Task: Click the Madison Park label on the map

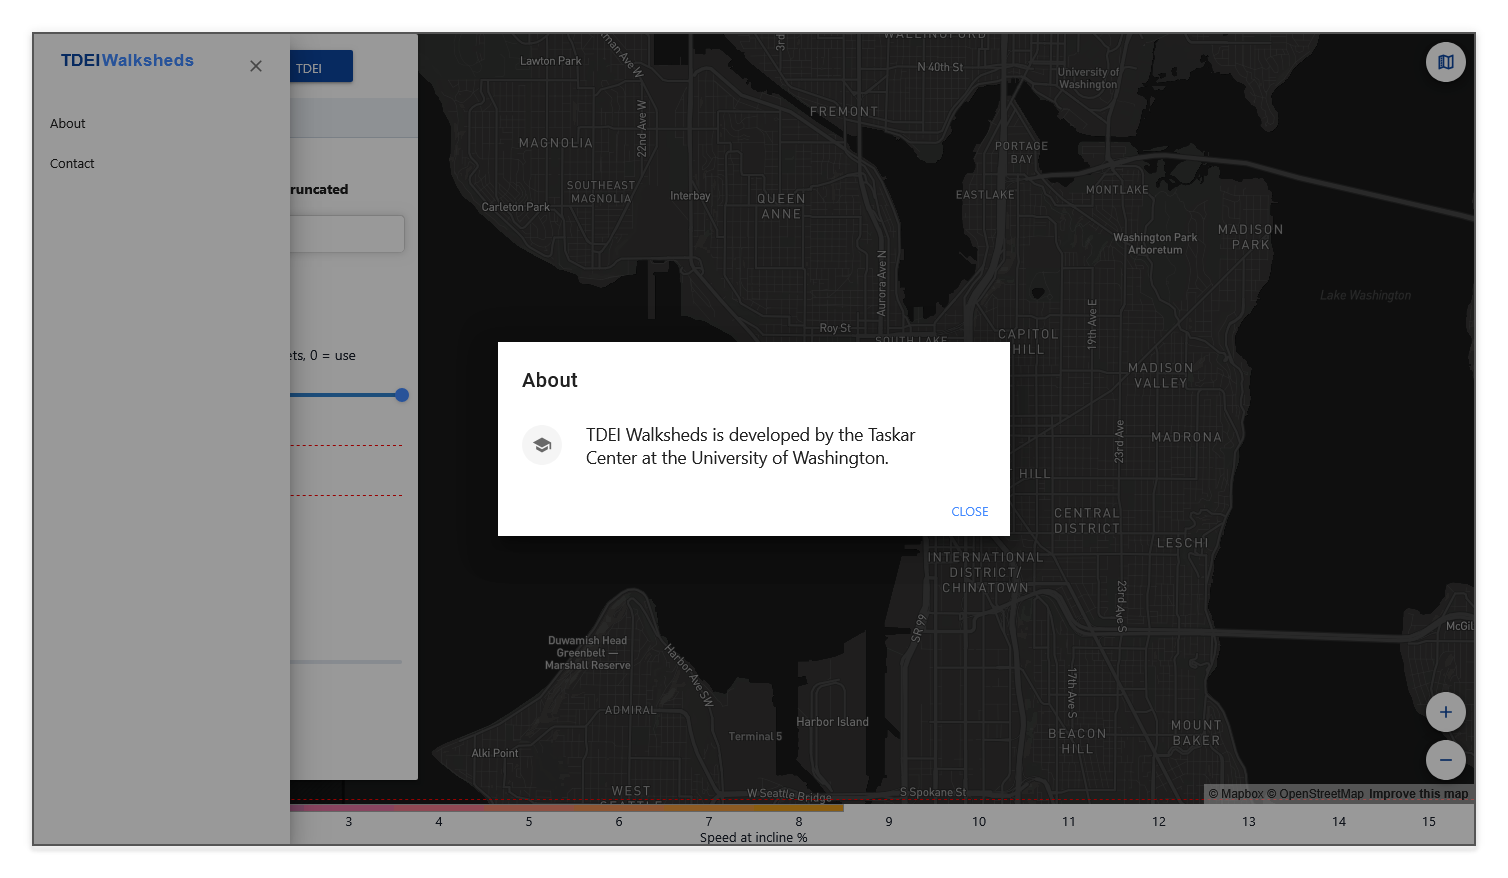Action: pos(1250,237)
